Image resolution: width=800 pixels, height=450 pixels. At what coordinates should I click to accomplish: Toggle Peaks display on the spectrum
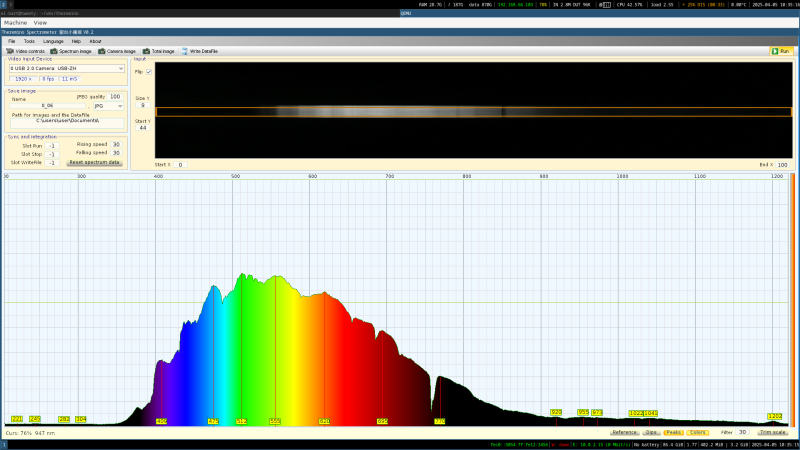[673, 432]
